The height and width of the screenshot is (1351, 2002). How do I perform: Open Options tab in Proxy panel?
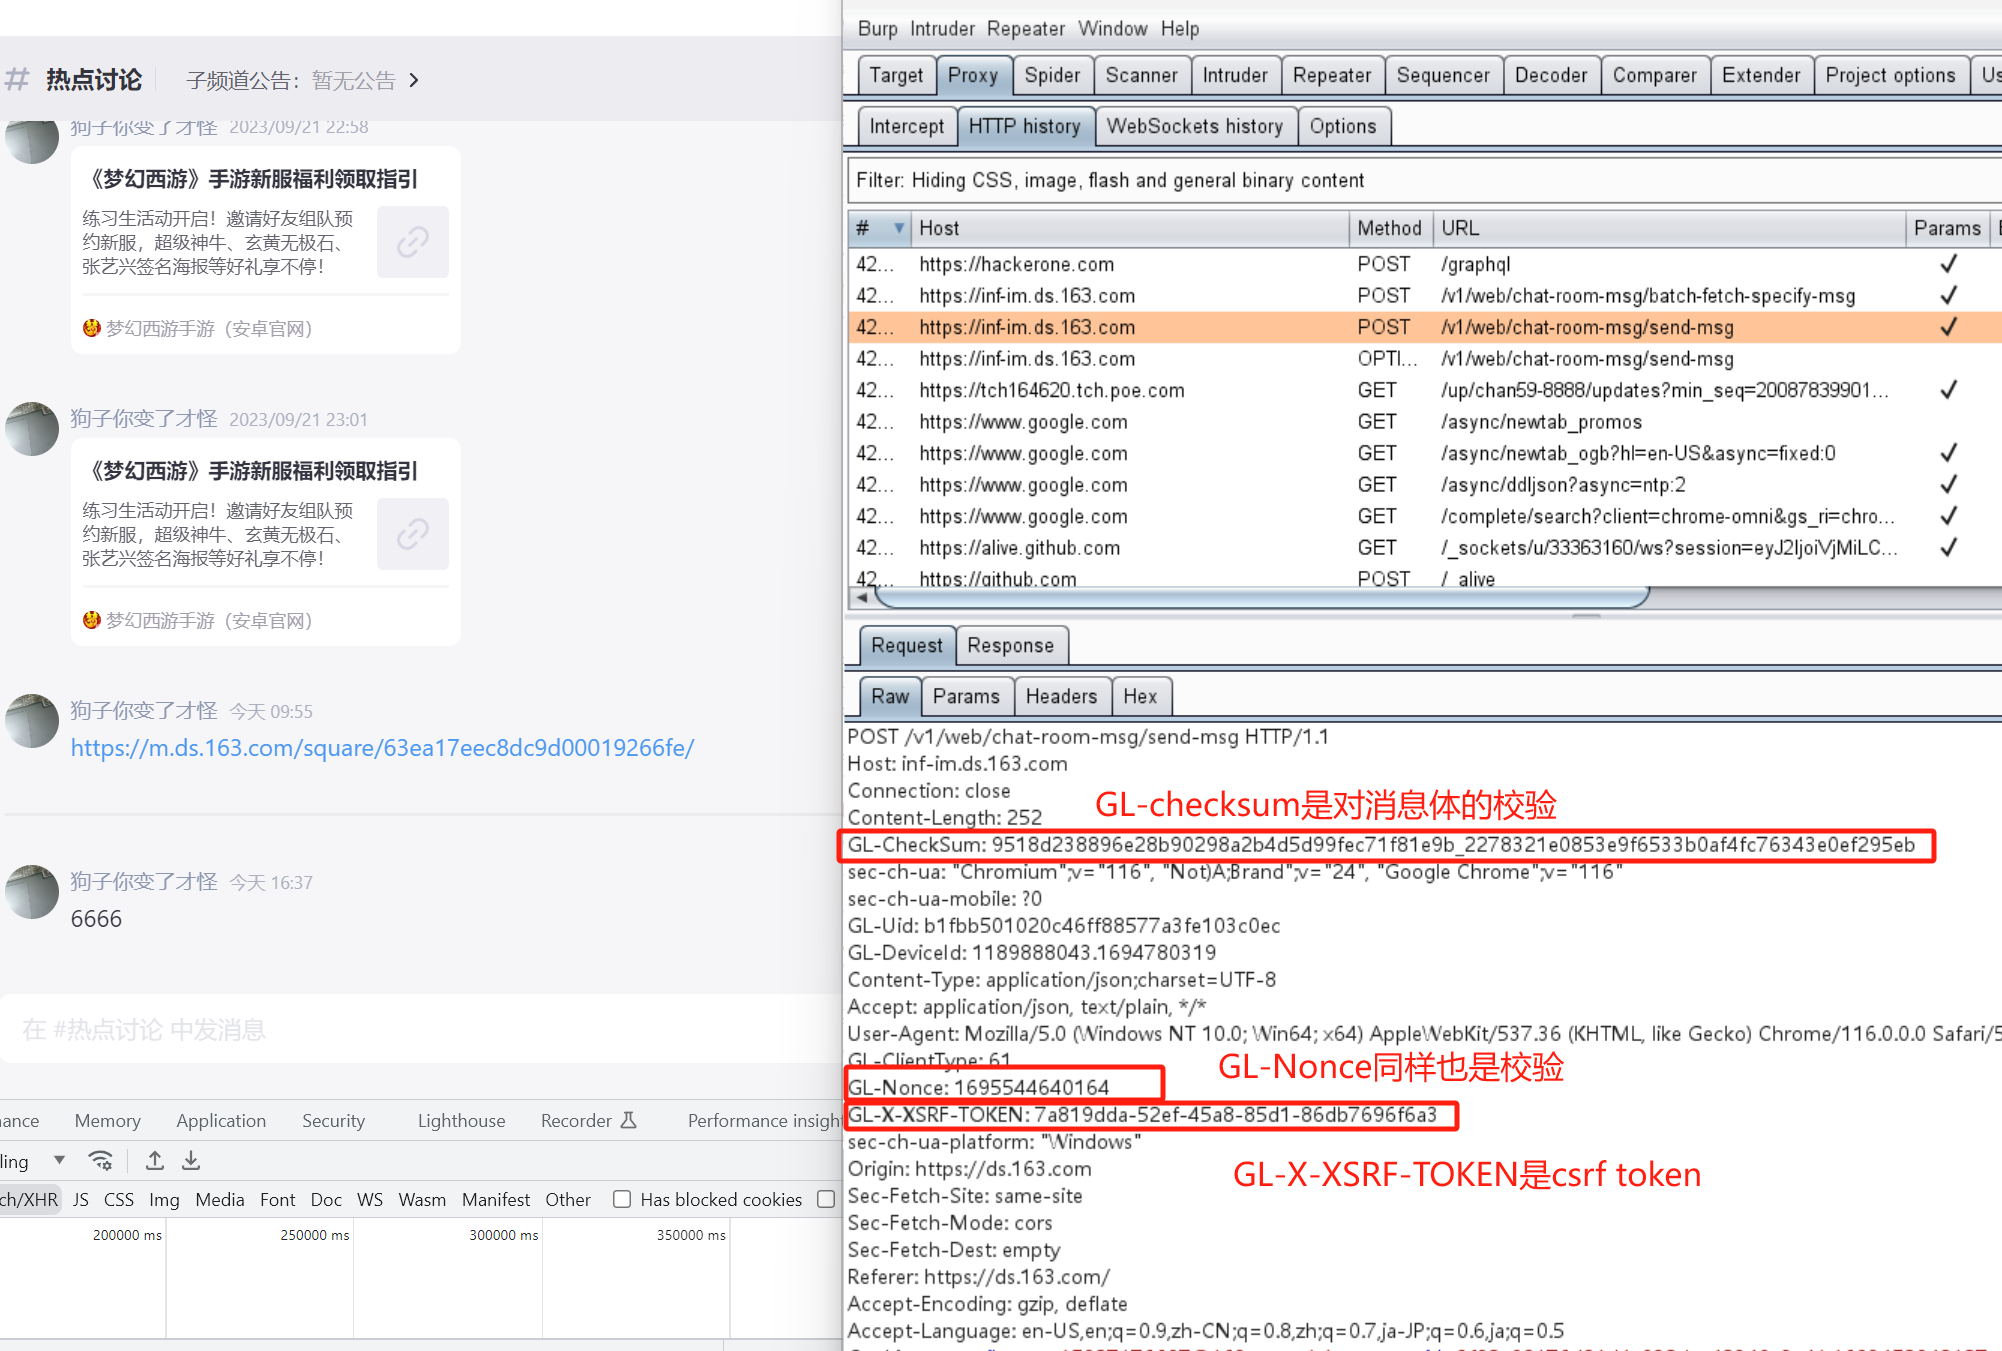pos(1343,127)
